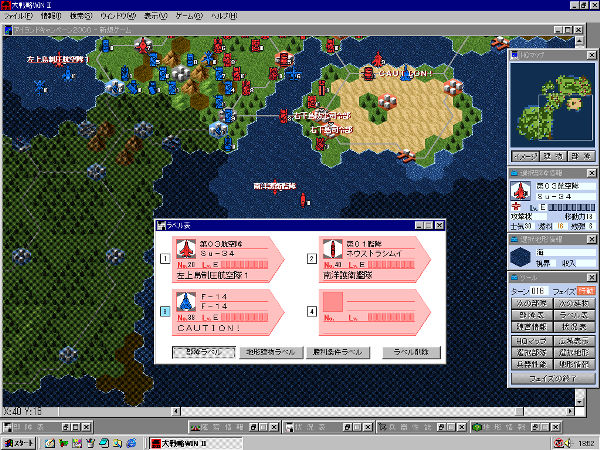Click the map label 左上島制圧航空隊1
The height and width of the screenshot is (450, 600).
point(57,59)
